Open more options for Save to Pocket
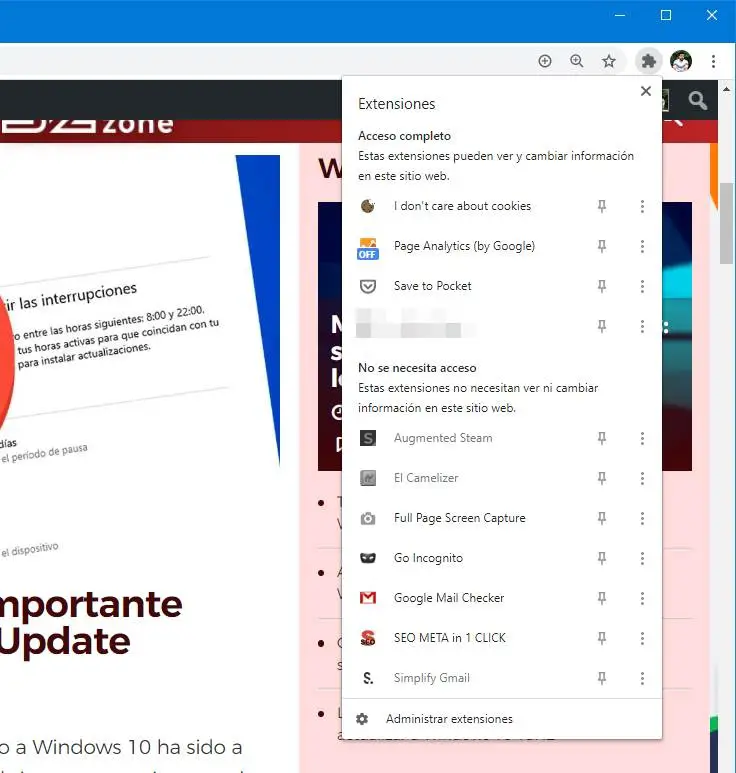This screenshot has height=773, width=736. [x=642, y=286]
